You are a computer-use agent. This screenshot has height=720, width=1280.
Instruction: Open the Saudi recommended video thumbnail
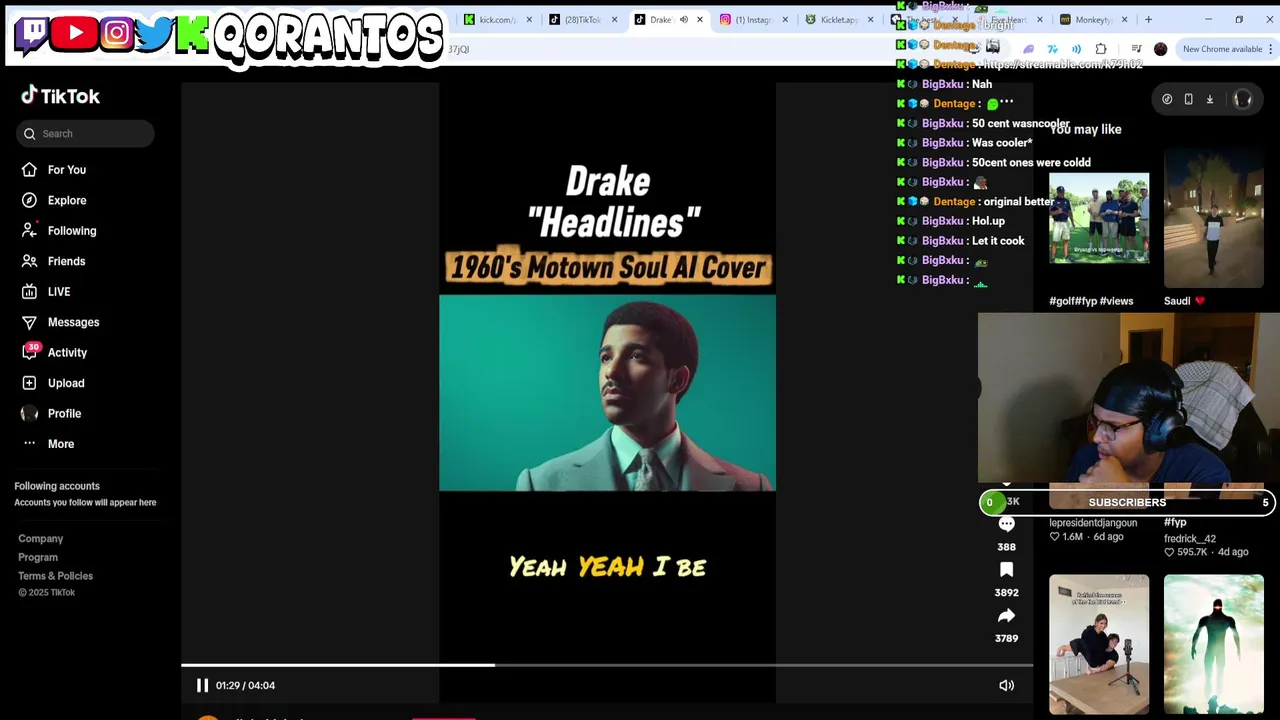[1213, 218]
